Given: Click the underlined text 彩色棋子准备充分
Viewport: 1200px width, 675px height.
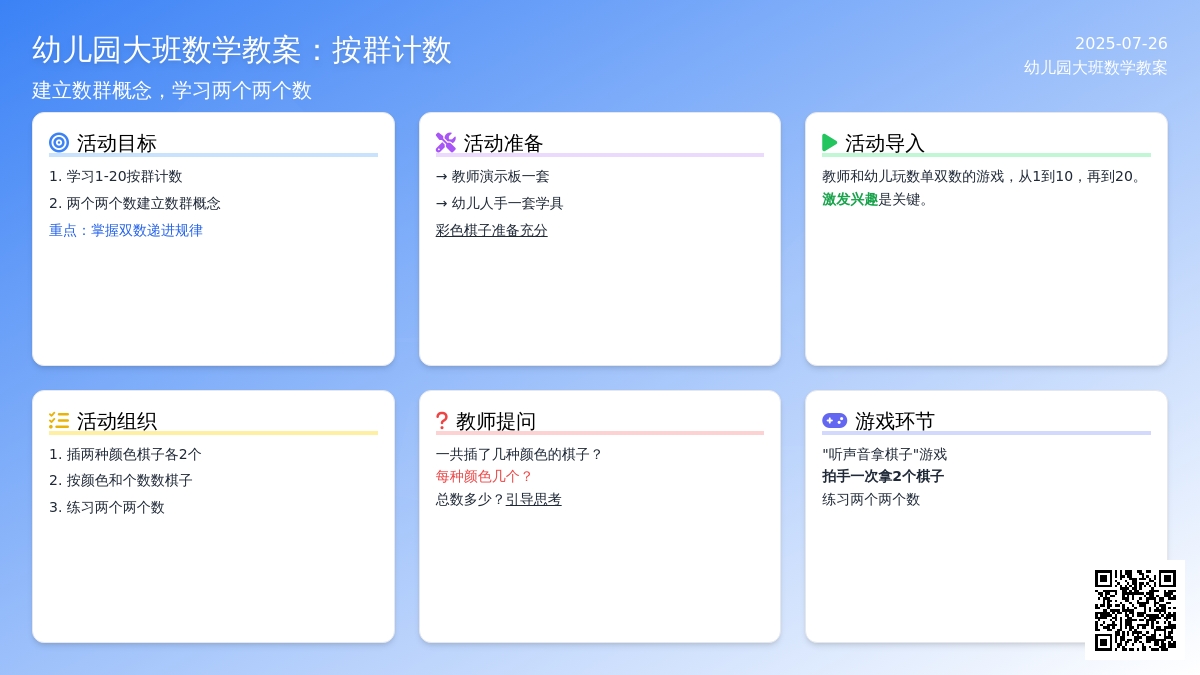Looking at the screenshot, I should pyautogui.click(x=492, y=230).
